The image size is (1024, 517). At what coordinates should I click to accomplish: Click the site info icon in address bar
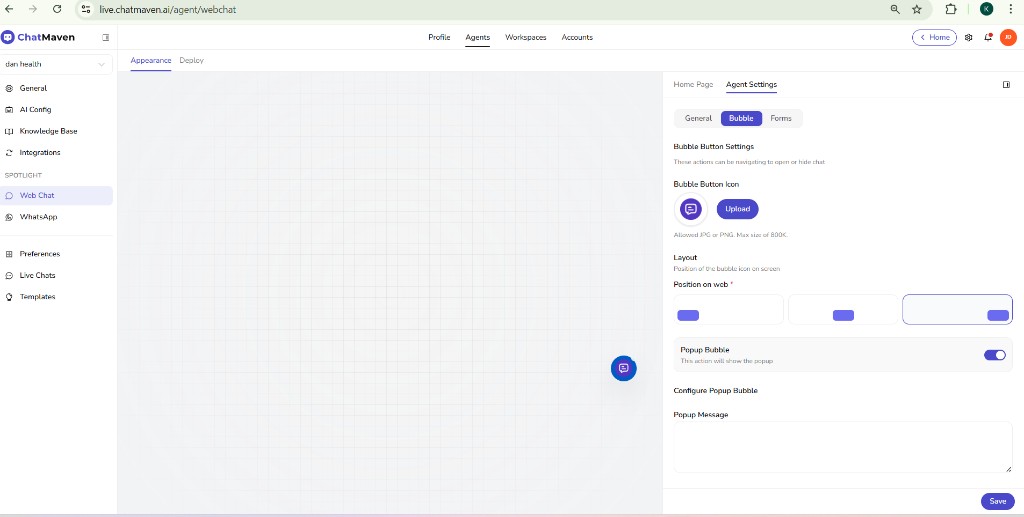(x=86, y=9)
